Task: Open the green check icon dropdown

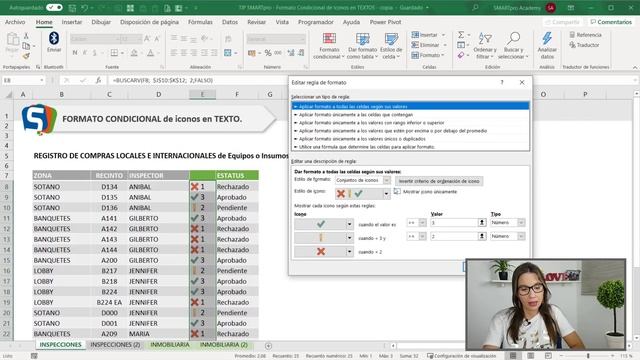Action: pyautogui.click(x=349, y=224)
